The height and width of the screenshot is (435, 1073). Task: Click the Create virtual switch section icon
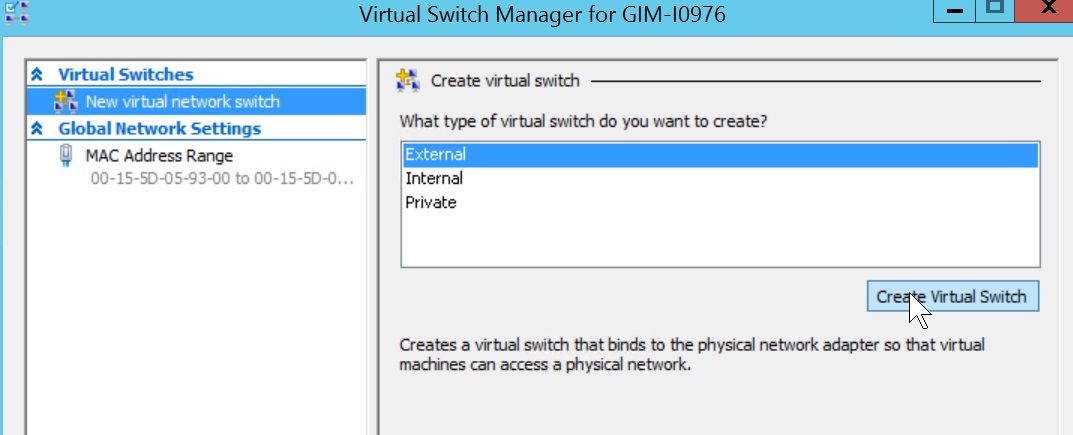coord(407,80)
